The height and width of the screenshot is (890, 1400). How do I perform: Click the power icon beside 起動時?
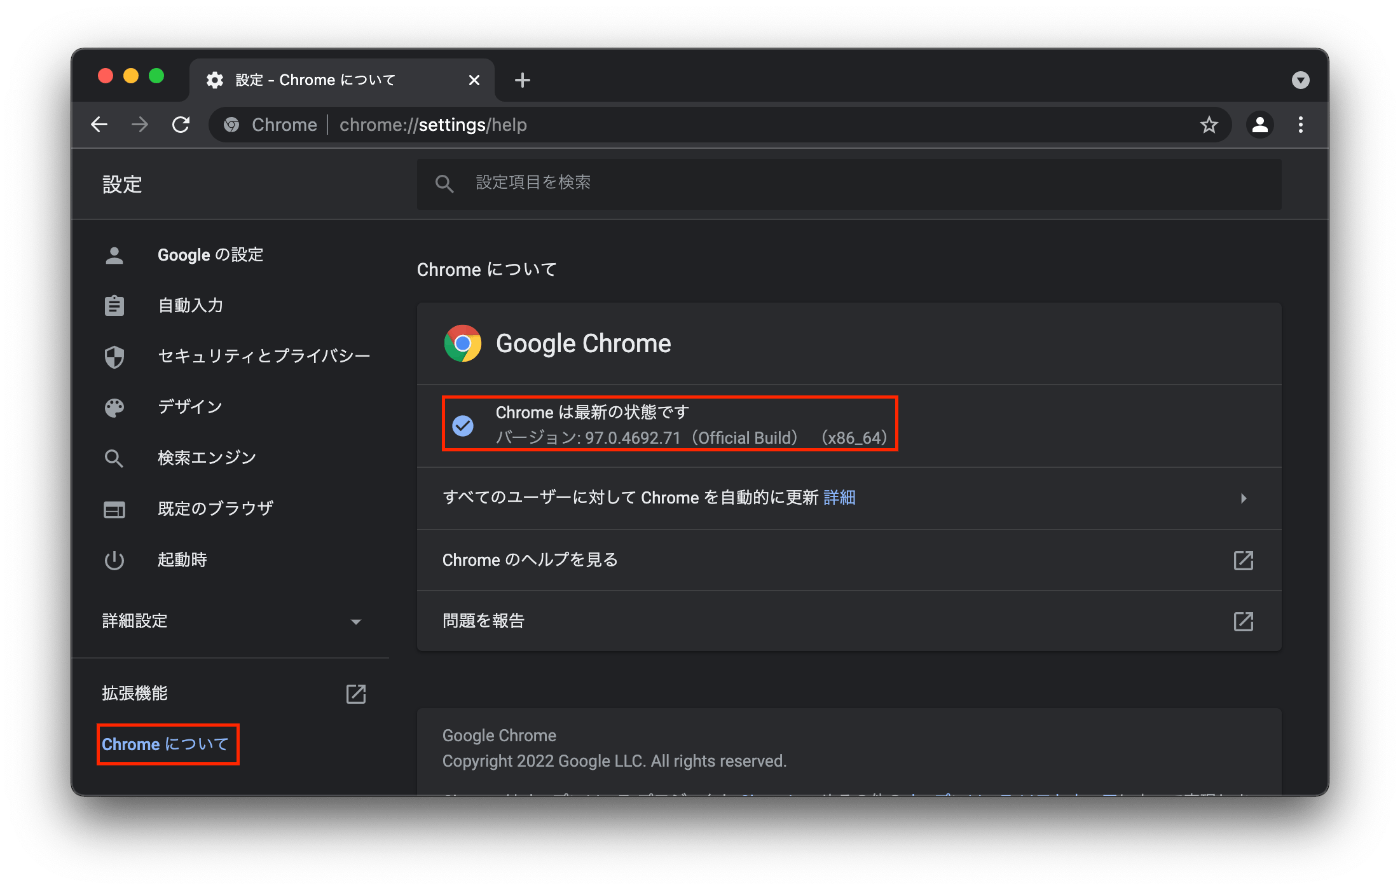115,560
